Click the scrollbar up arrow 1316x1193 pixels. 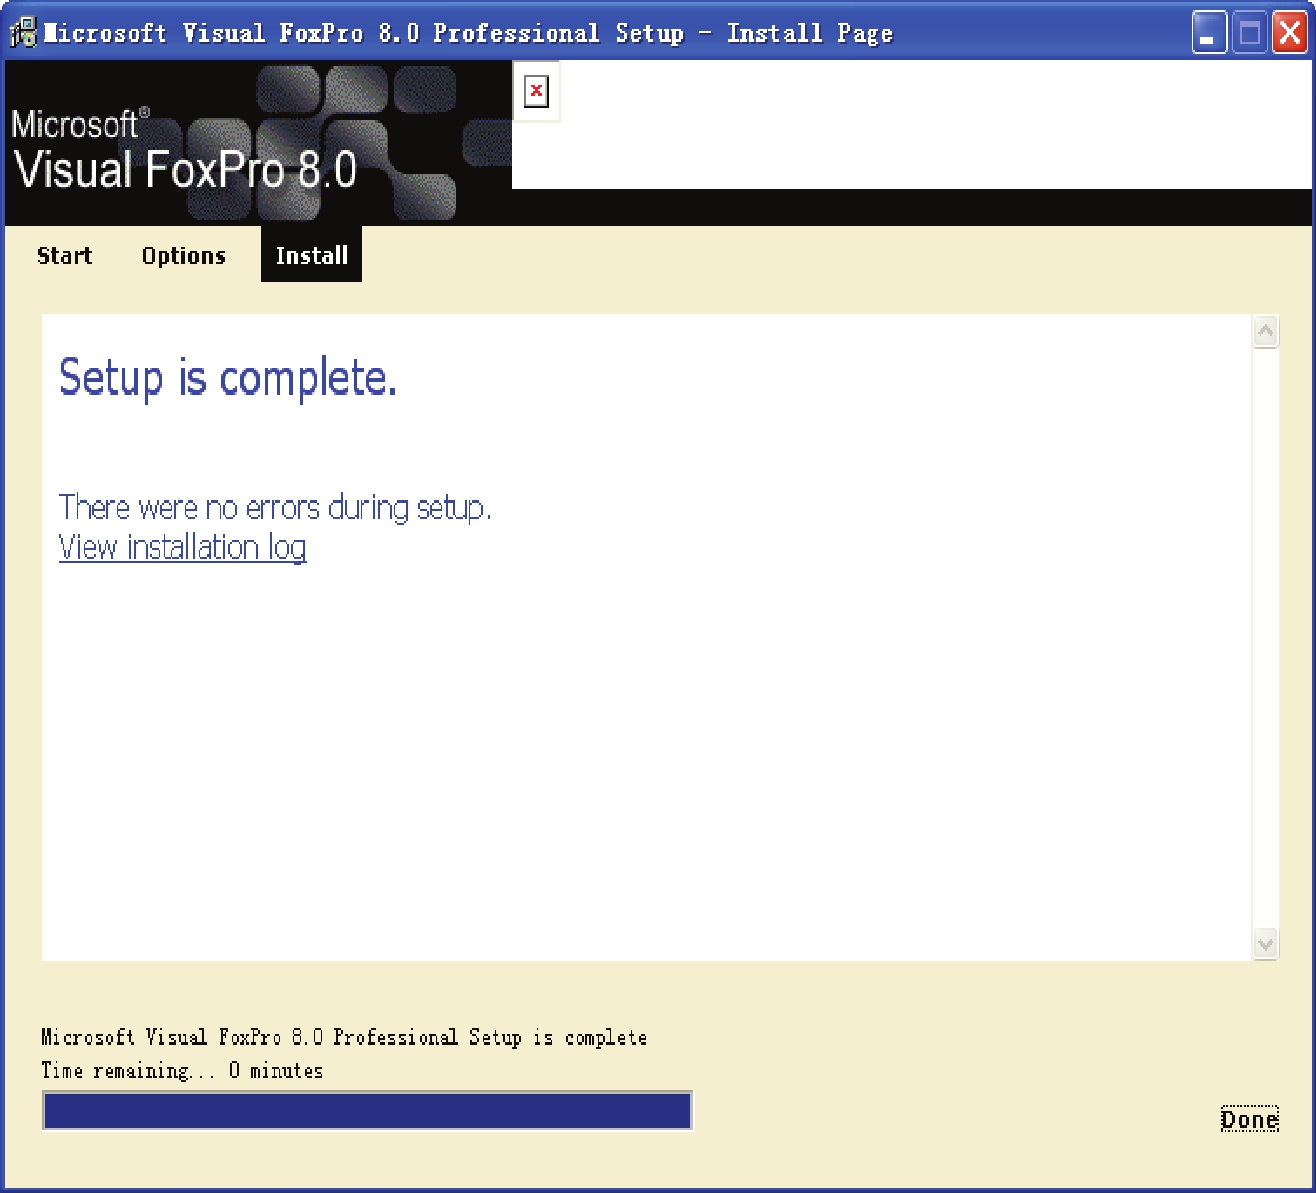[1265, 332]
